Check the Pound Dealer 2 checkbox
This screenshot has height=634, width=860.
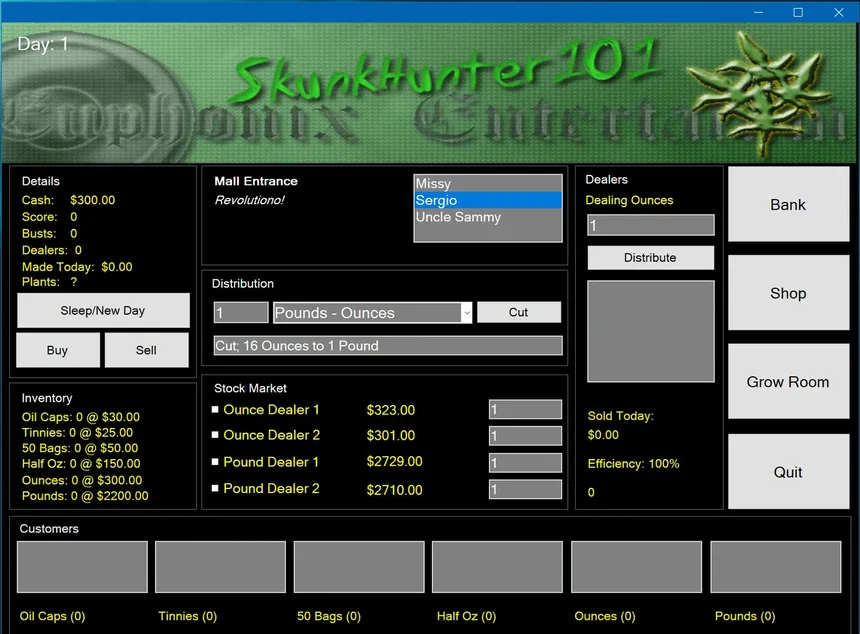pyautogui.click(x=215, y=488)
